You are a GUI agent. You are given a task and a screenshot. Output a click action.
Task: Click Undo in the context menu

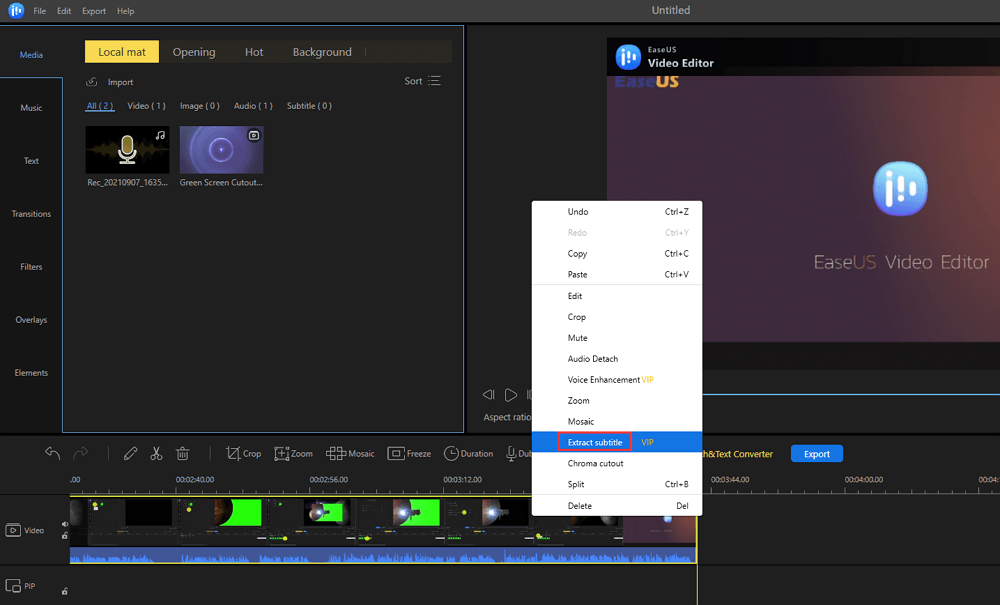tap(617, 212)
